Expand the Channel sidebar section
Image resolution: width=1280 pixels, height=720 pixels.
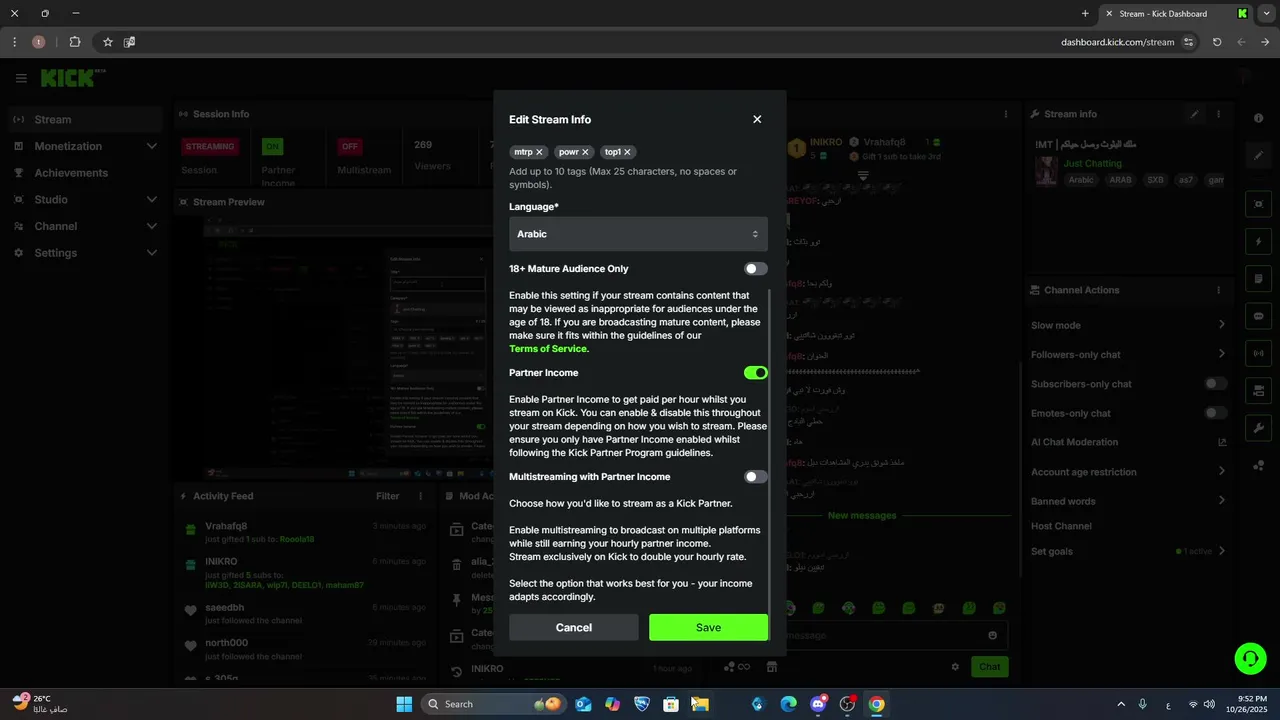pos(86,226)
